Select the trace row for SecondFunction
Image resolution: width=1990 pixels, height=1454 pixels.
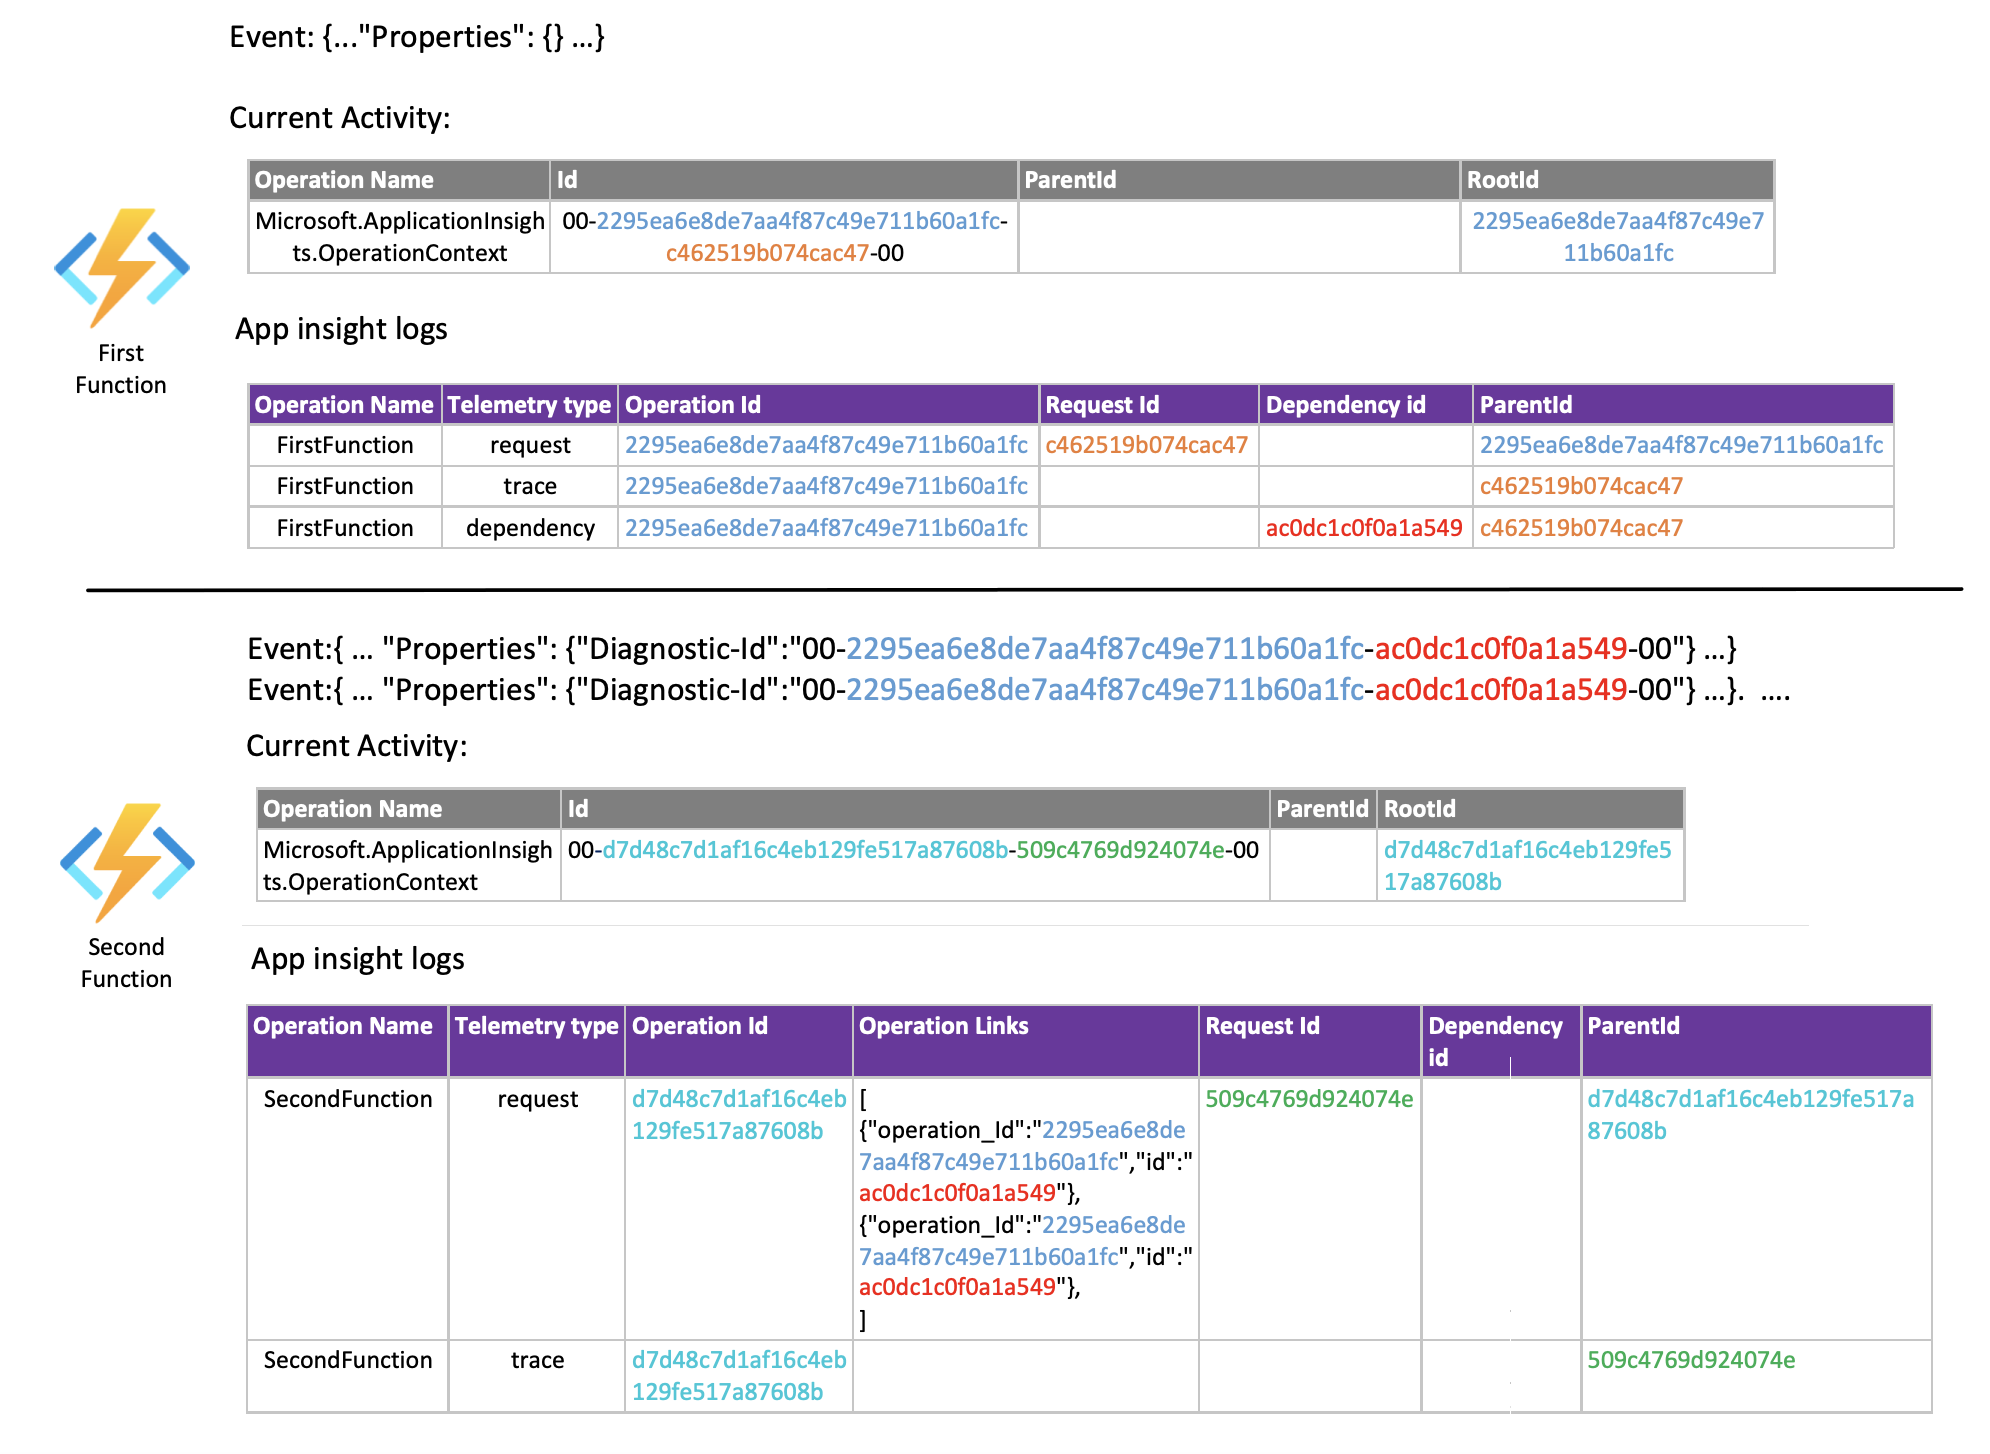coord(345,1360)
